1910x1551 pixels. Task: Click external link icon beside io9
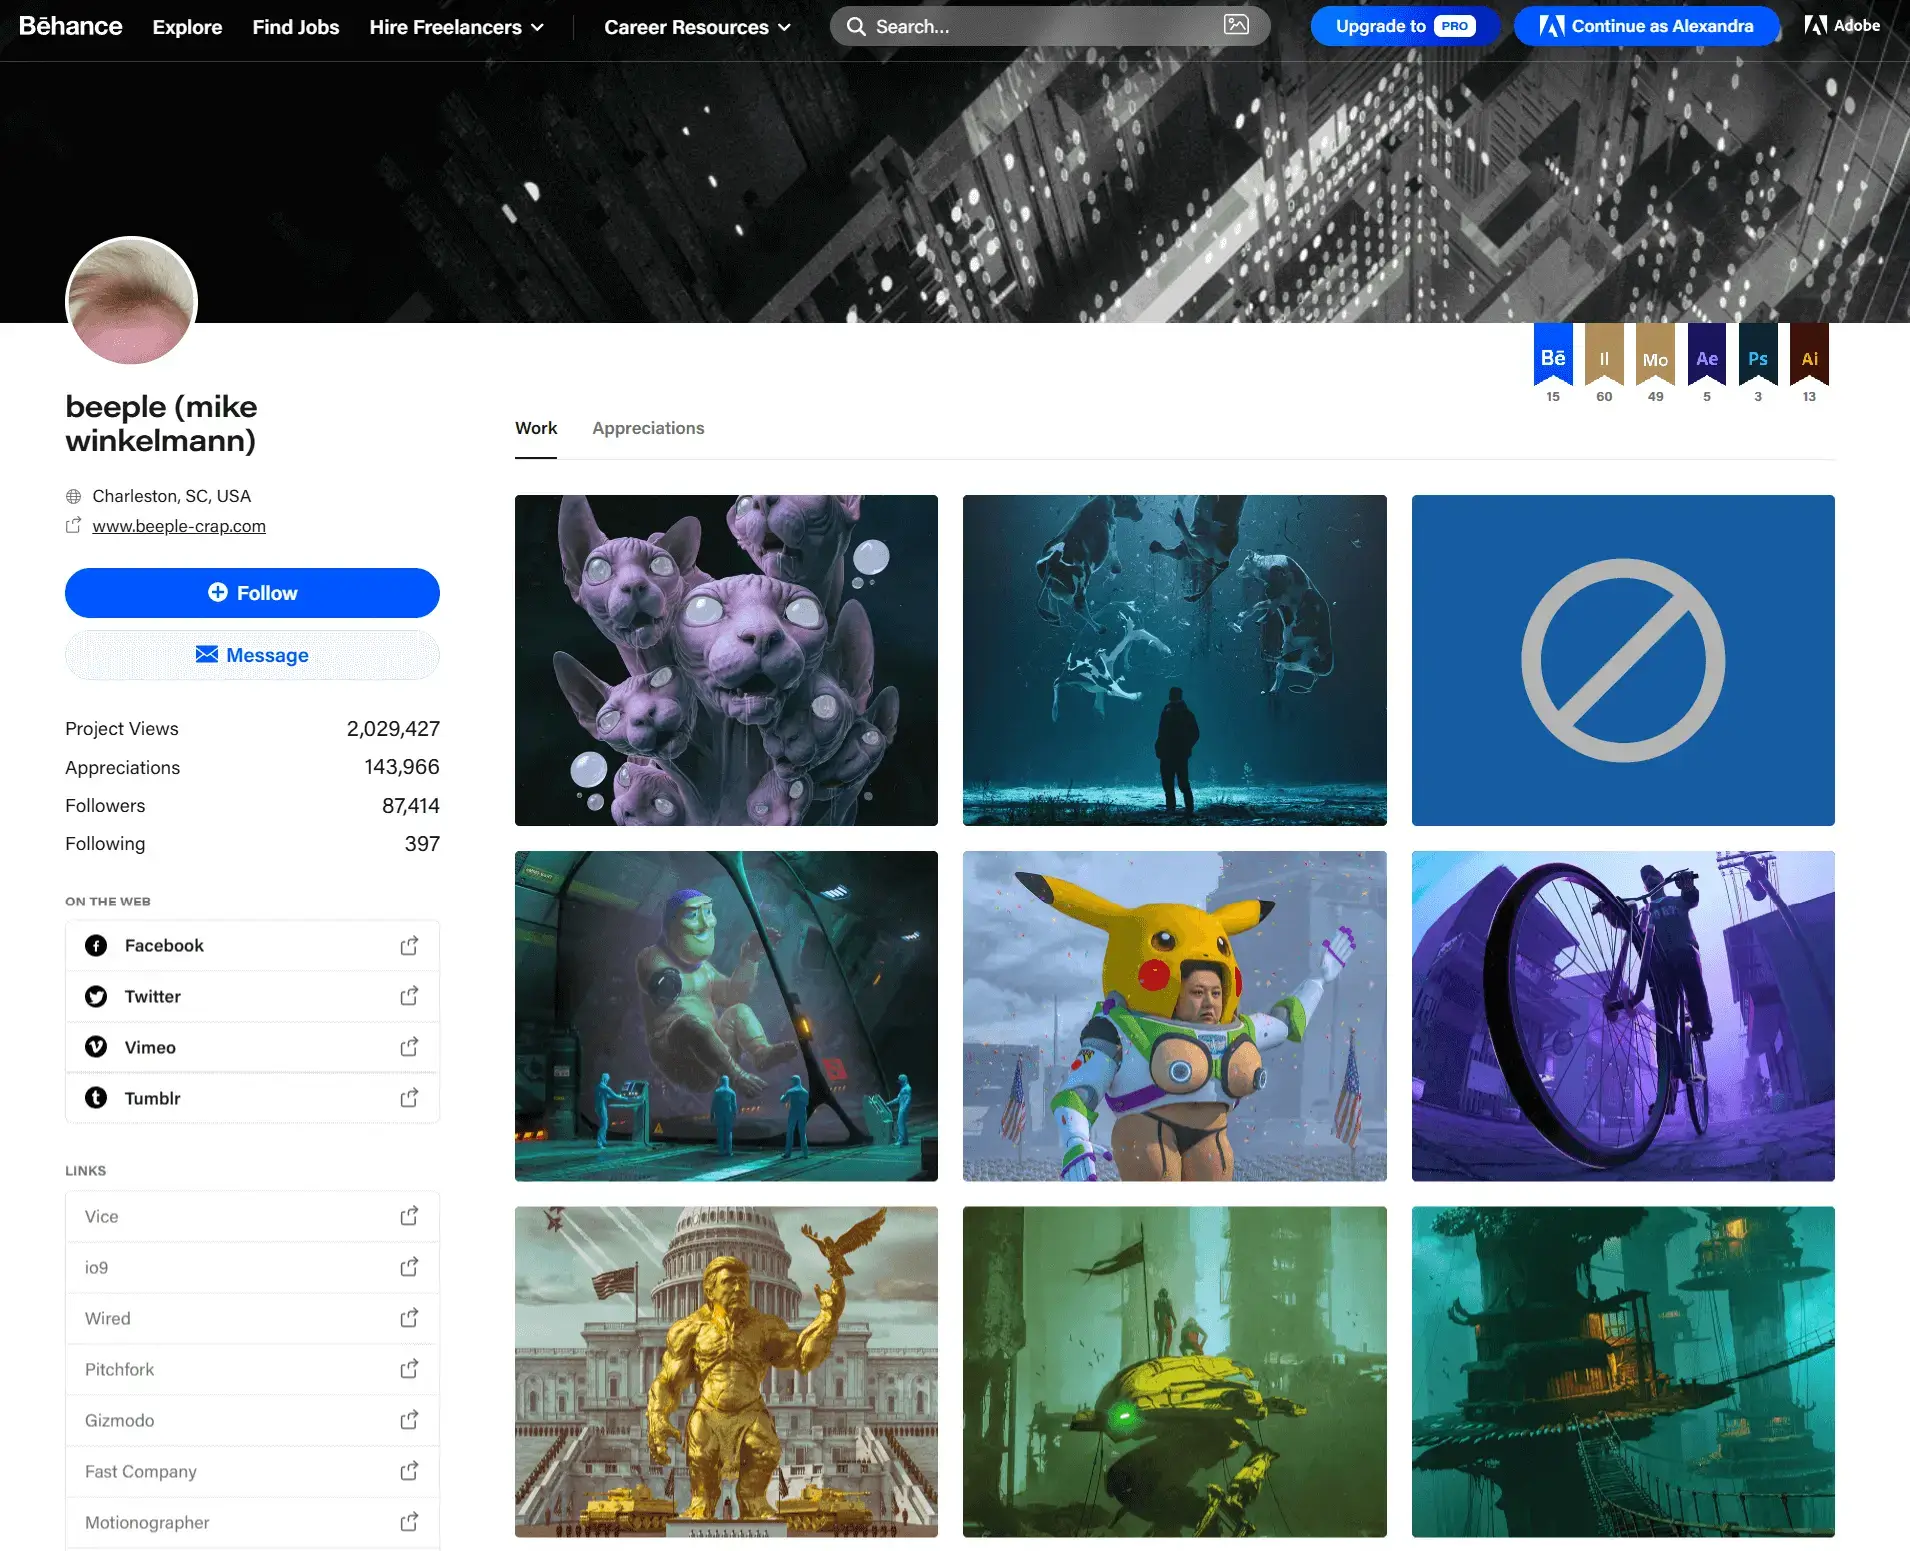tap(409, 1267)
